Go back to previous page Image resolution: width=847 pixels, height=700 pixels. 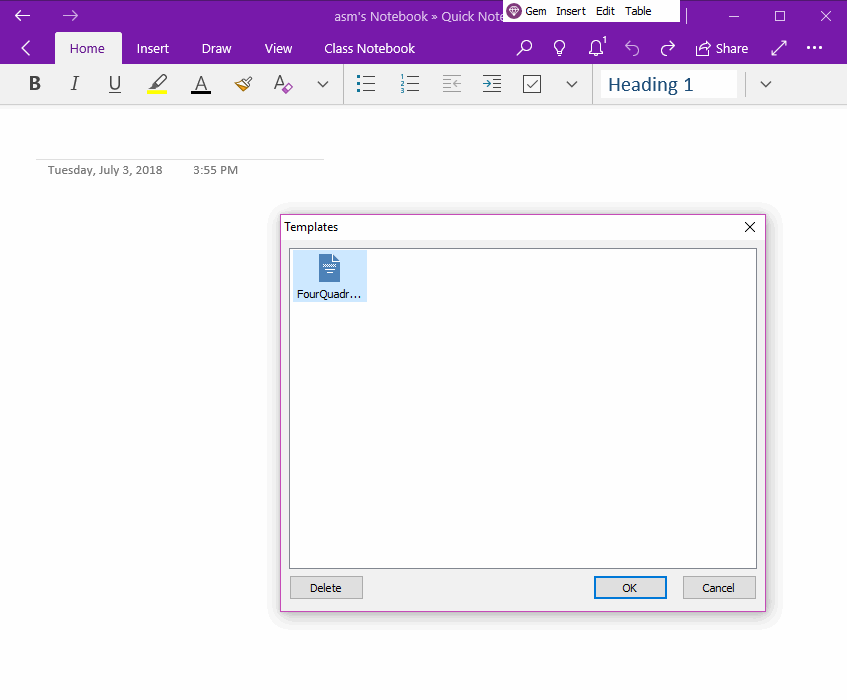click(x=22, y=16)
